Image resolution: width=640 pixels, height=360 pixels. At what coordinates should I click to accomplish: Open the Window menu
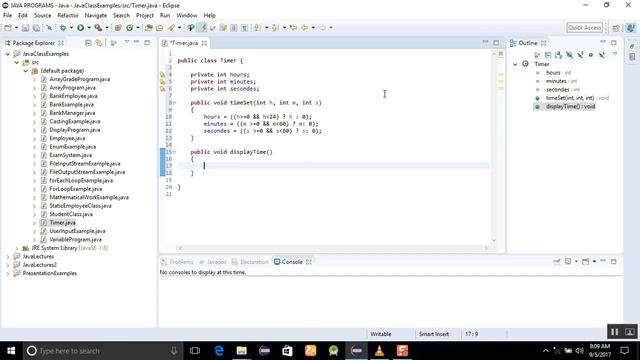click(x=187, y=16)
